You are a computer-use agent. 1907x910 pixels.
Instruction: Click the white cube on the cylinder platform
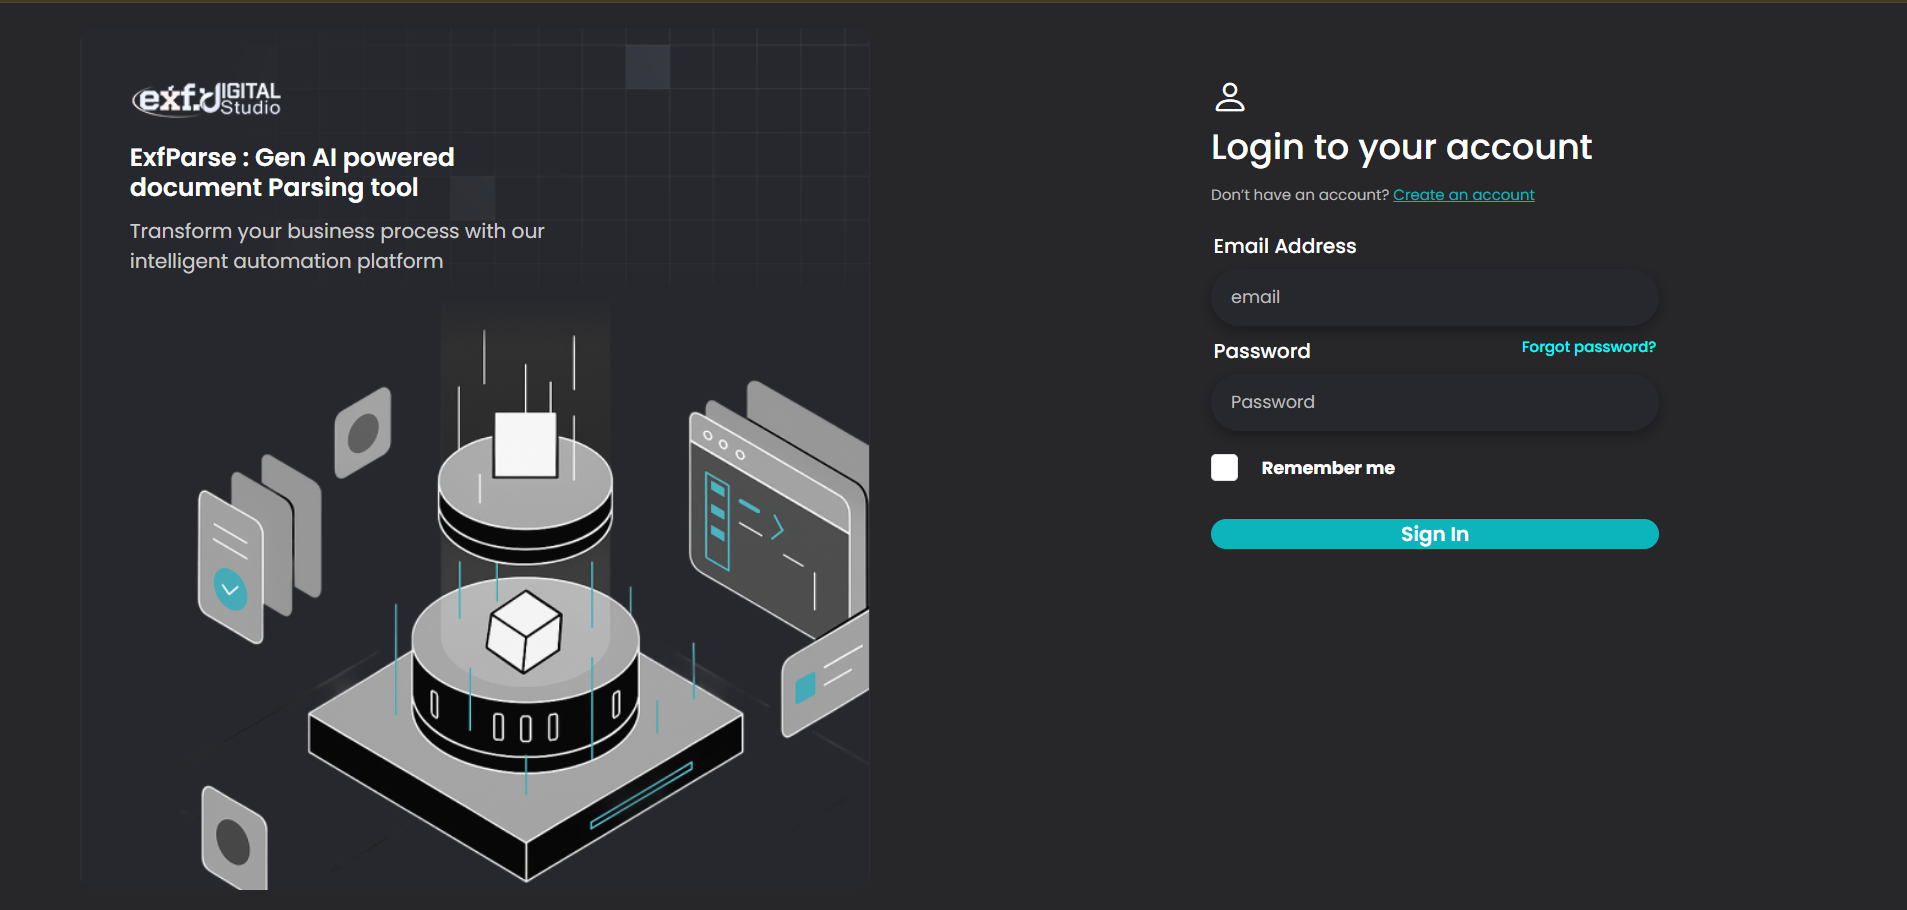[x=524, y=632]
